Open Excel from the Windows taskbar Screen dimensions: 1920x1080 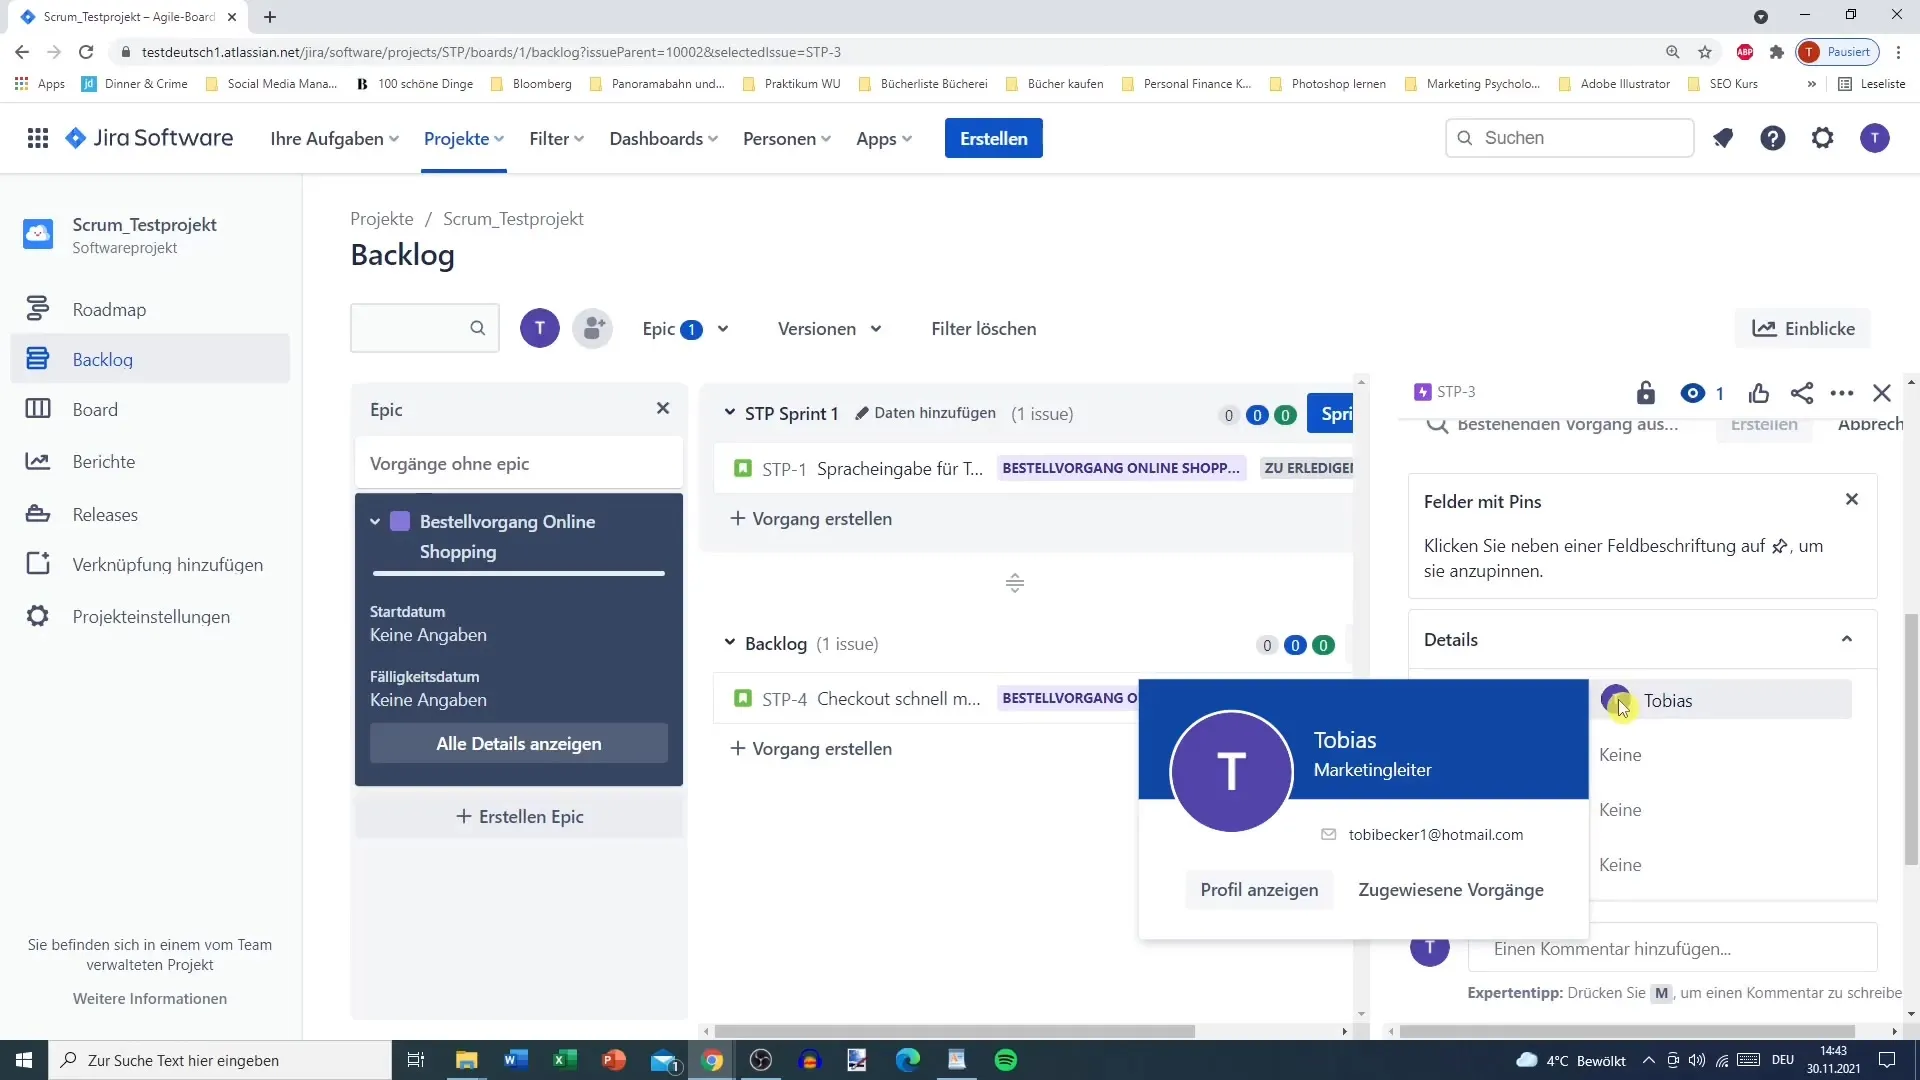[x=565, y=1060]
